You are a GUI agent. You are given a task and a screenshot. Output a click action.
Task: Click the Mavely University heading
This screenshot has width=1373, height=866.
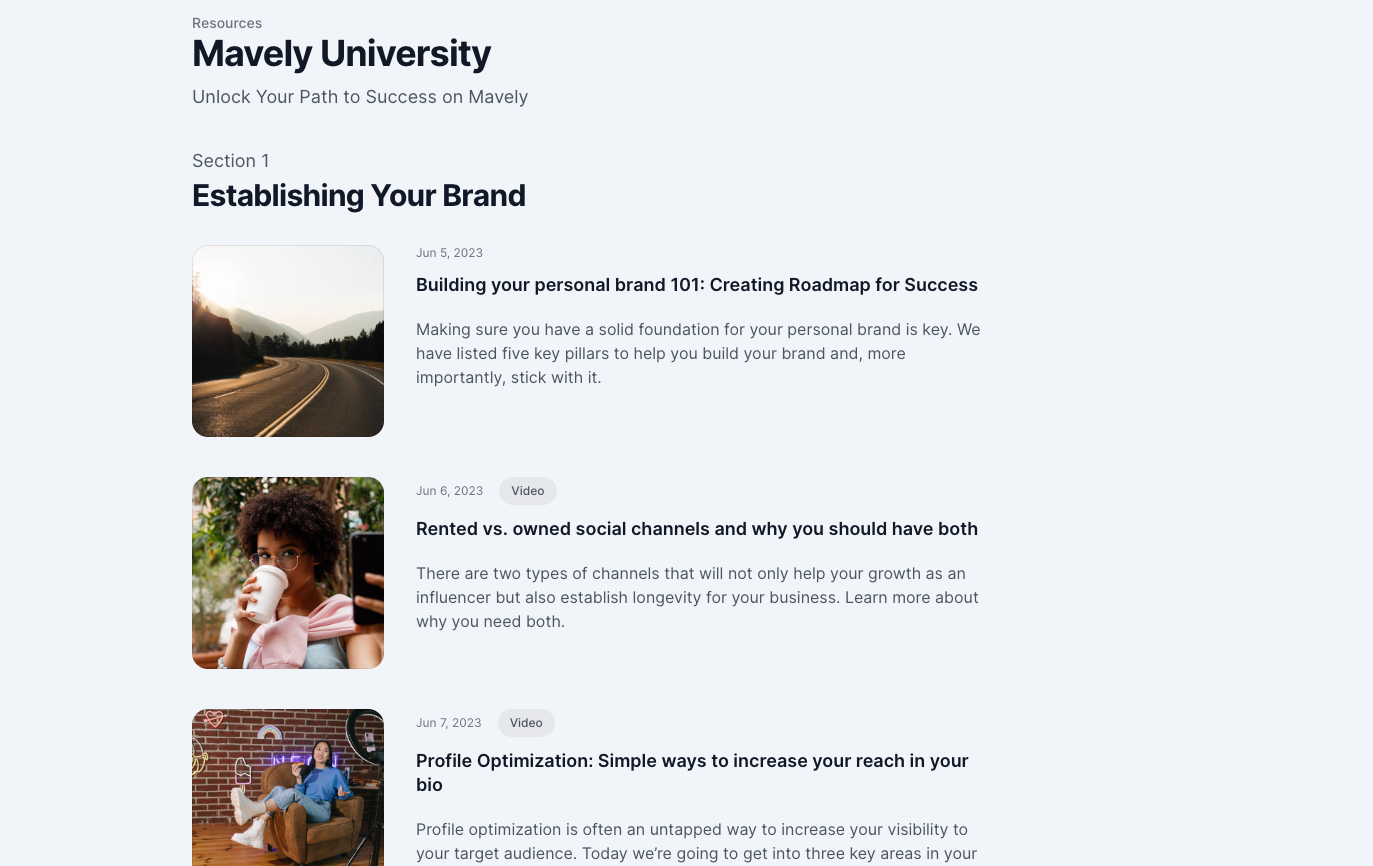(x=341, y=54)
